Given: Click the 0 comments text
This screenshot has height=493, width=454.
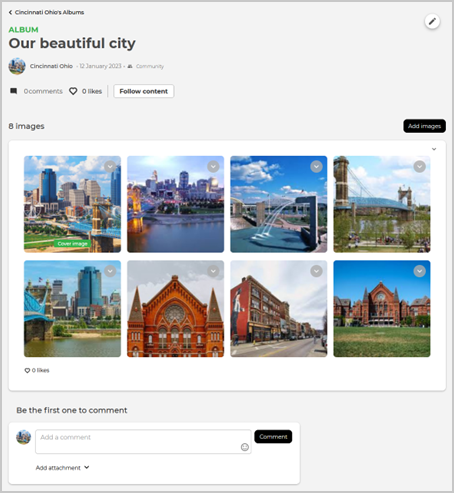Looking at the screenshot, I should (43, 91).
